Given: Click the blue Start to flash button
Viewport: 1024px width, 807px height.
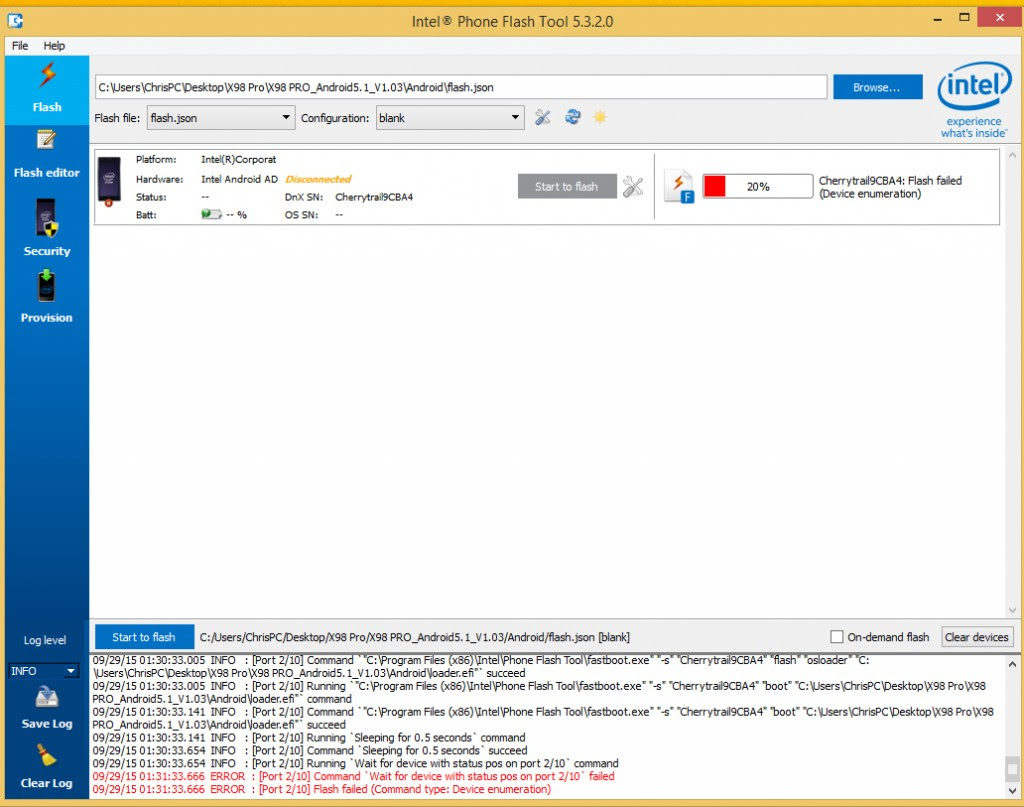Looking at the screenshot, I should coord(144,637).
